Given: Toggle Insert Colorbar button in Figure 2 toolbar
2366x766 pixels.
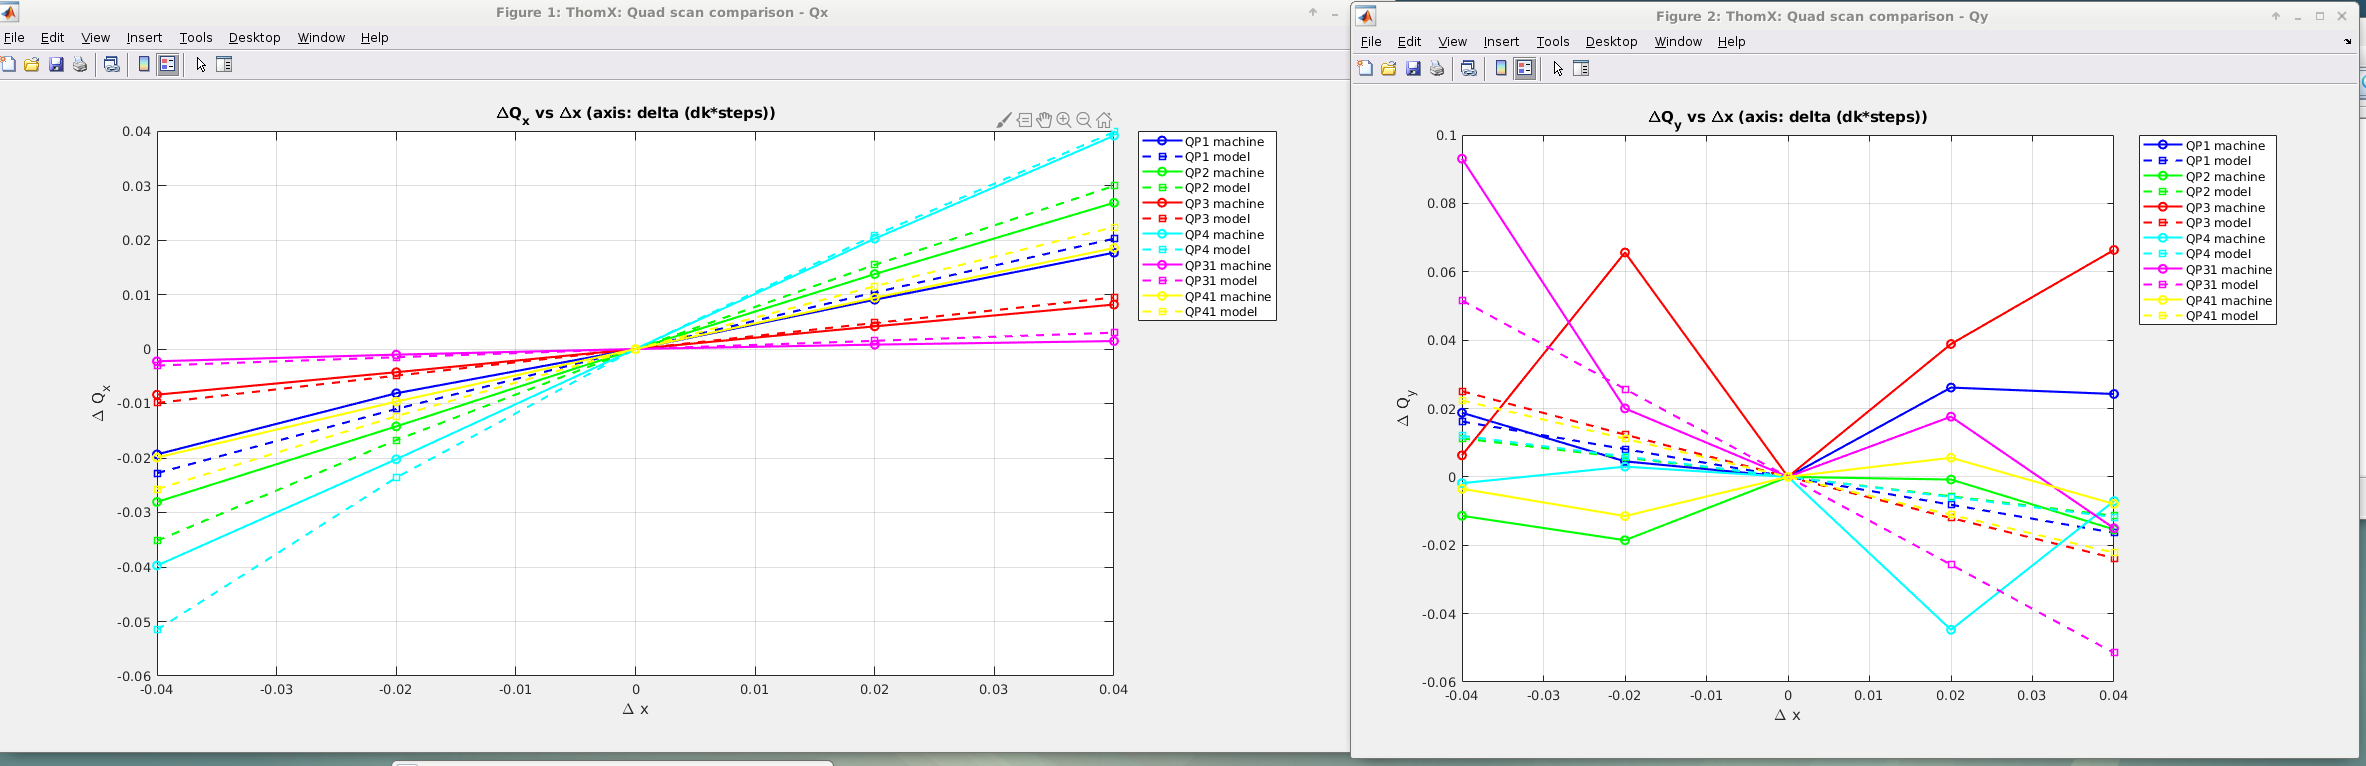Looking at the screenshot, I should (x=1501, y=69).
